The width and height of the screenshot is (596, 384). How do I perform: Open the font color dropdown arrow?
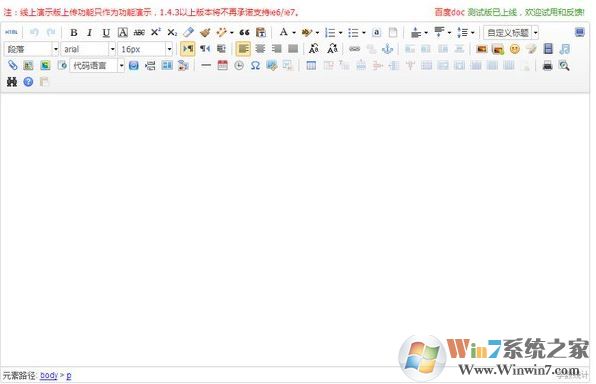click(x=294, y=33)
